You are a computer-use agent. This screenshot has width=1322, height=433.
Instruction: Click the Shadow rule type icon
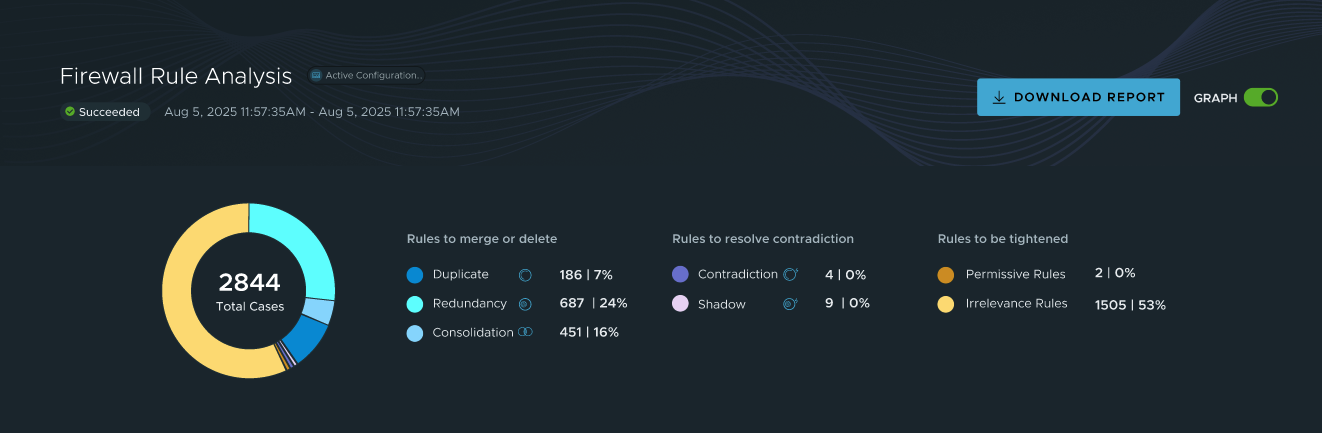click(790, 303)
